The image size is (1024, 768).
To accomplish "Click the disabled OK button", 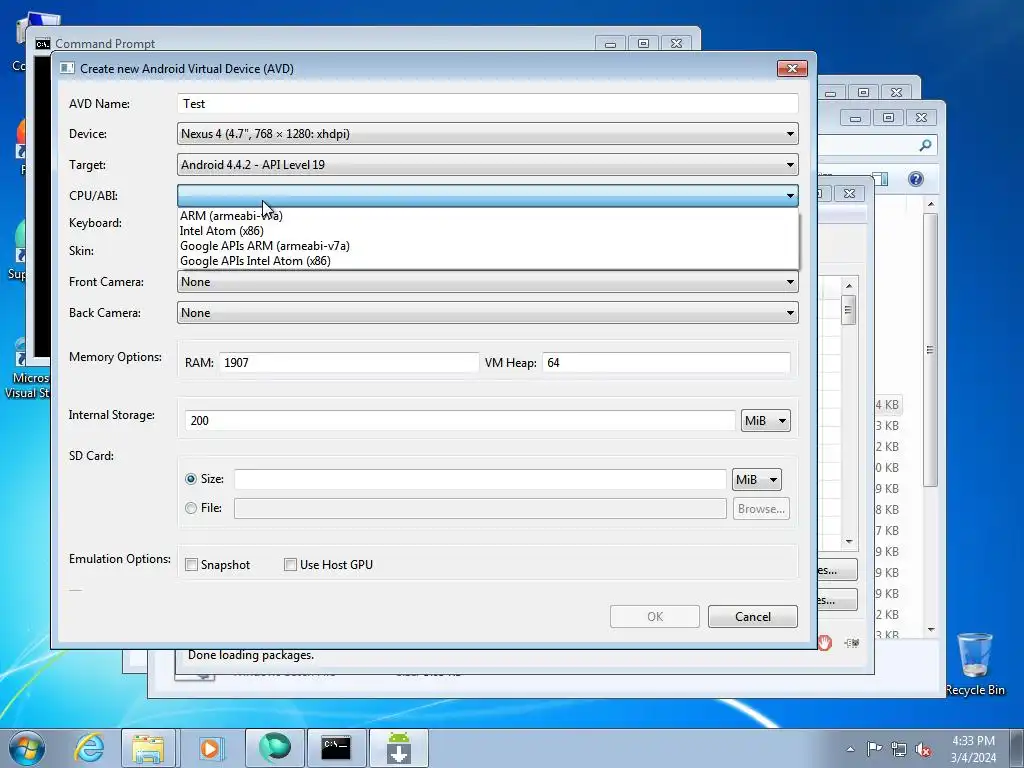I will click(x=654, y=616).
